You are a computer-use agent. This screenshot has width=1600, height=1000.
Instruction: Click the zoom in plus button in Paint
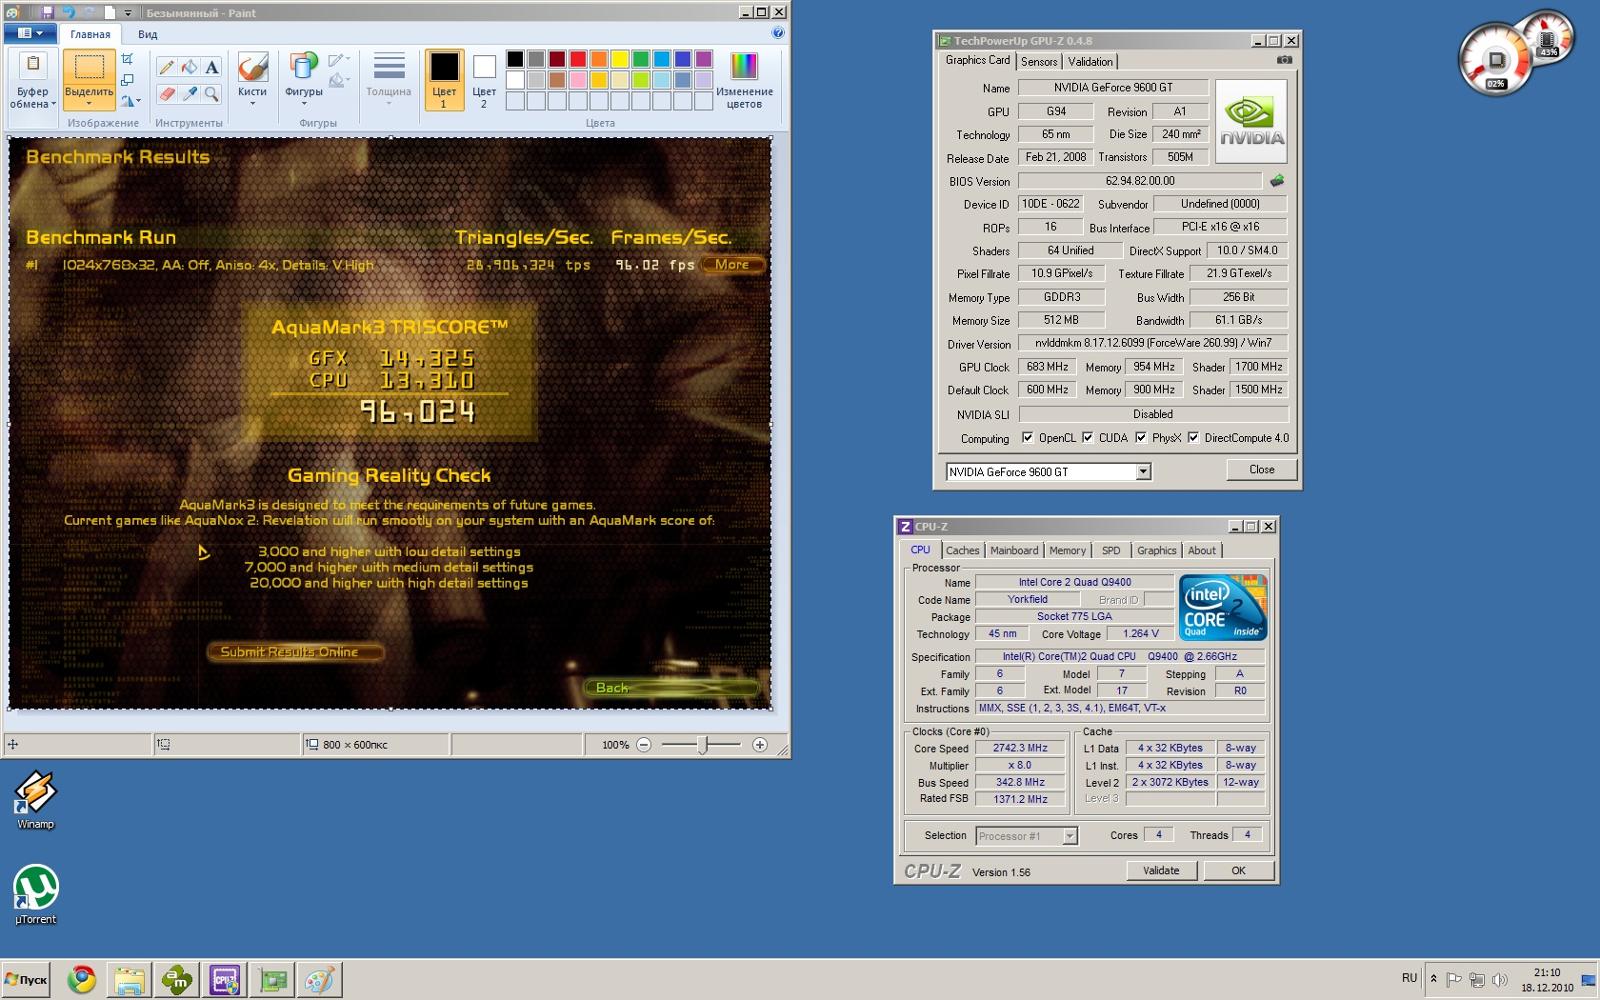pos(760,745)
